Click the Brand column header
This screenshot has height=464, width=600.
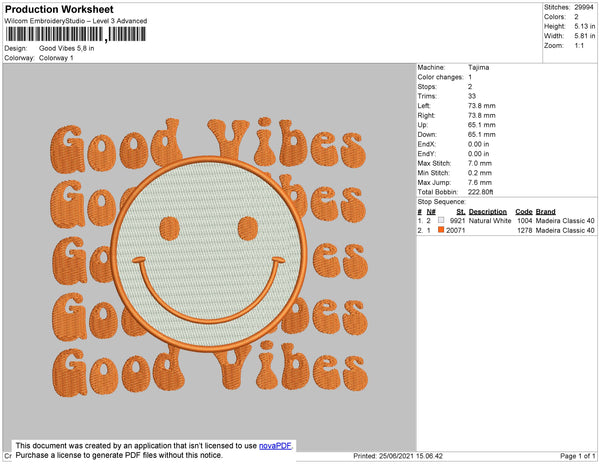tap(545, 211)
